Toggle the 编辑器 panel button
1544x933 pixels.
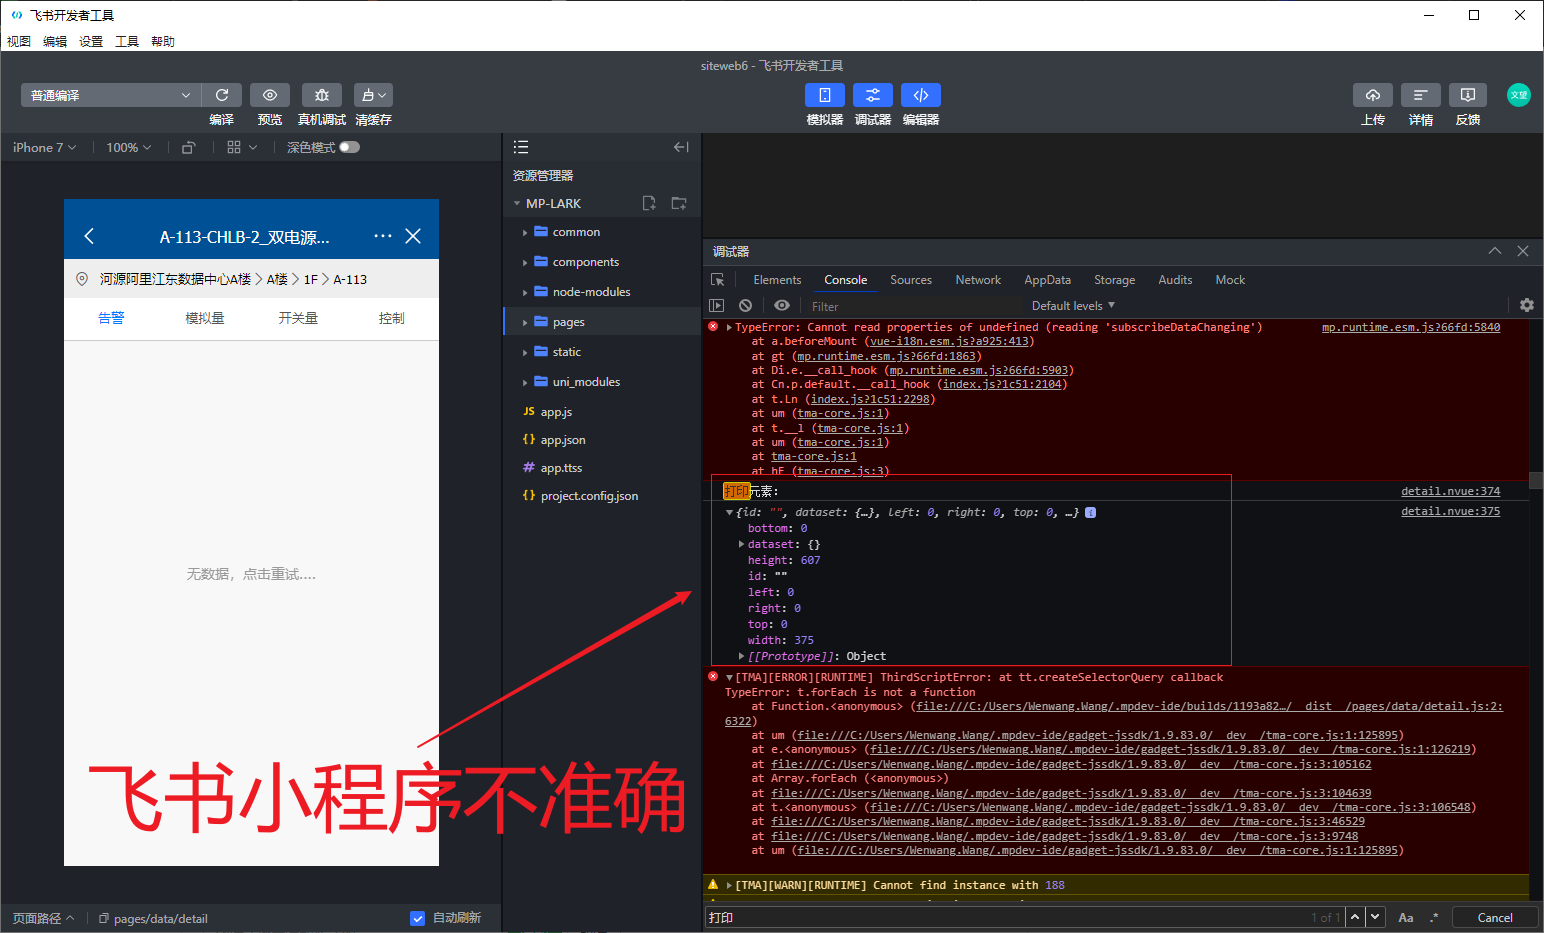click(921, 95)
